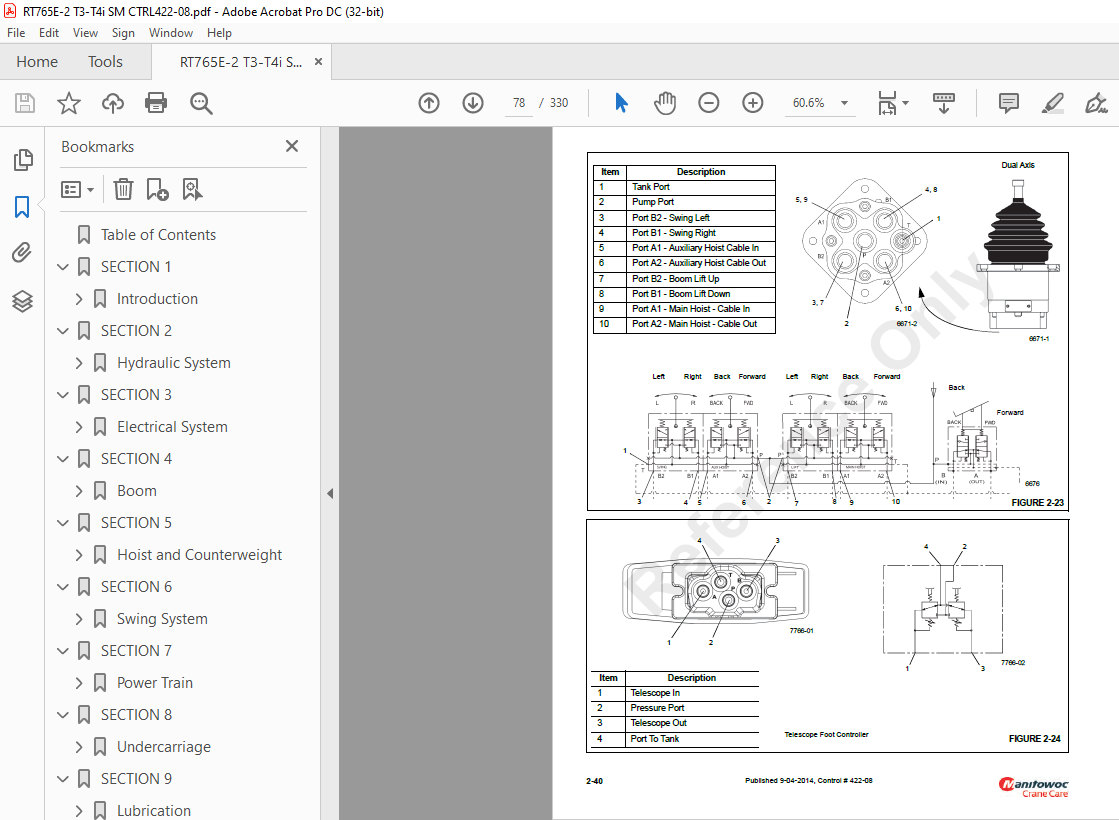The width and height of the screenshot is (1119, 820).
Task: Open the Window menu
Action: (x=171, y=33)
